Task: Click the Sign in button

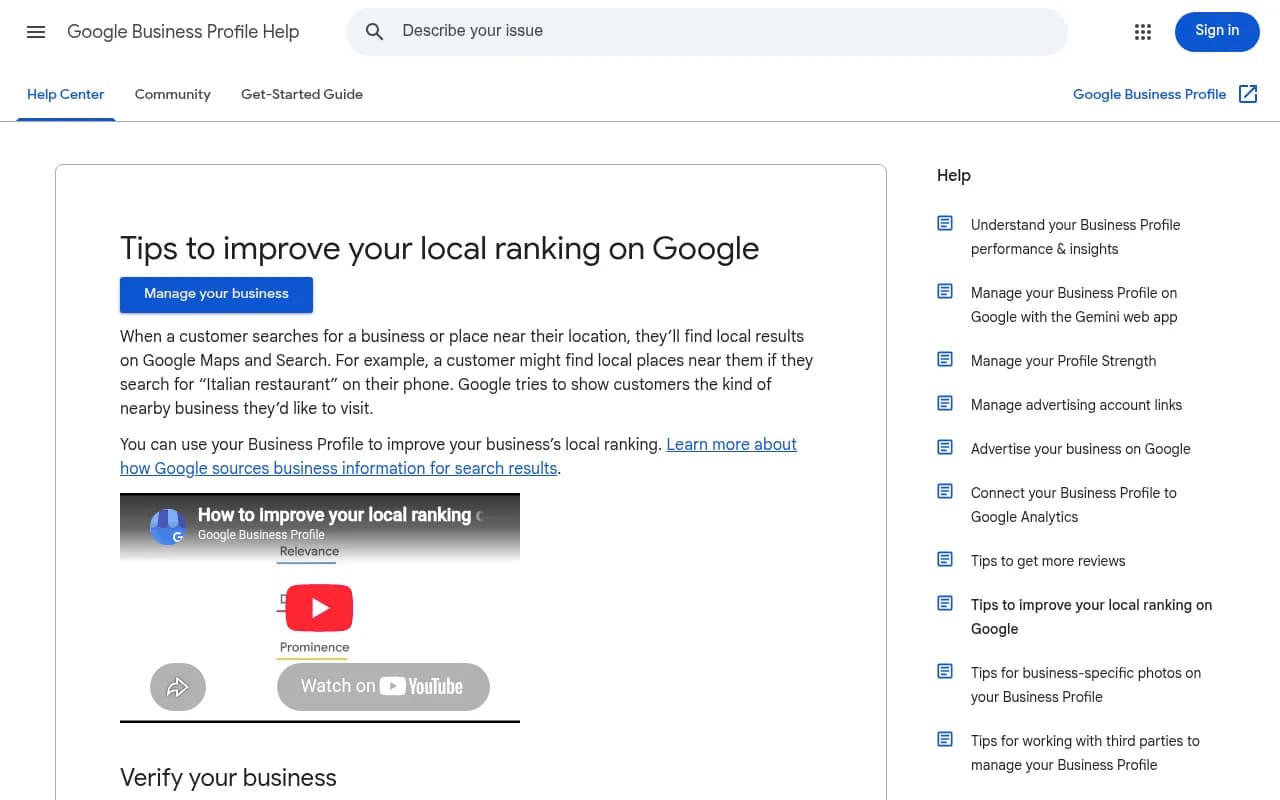Action: point(1217,31)
